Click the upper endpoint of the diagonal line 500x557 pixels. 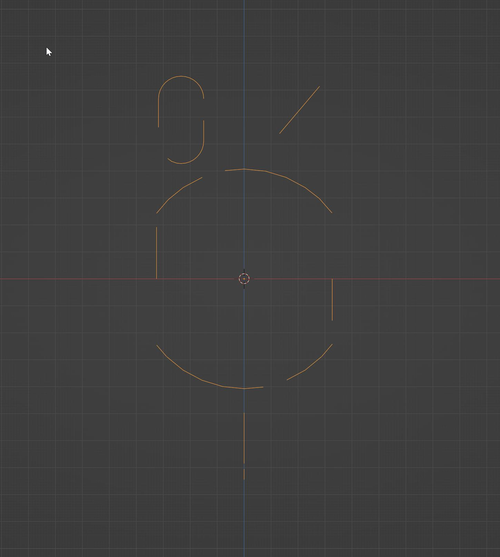coord(320,86)
